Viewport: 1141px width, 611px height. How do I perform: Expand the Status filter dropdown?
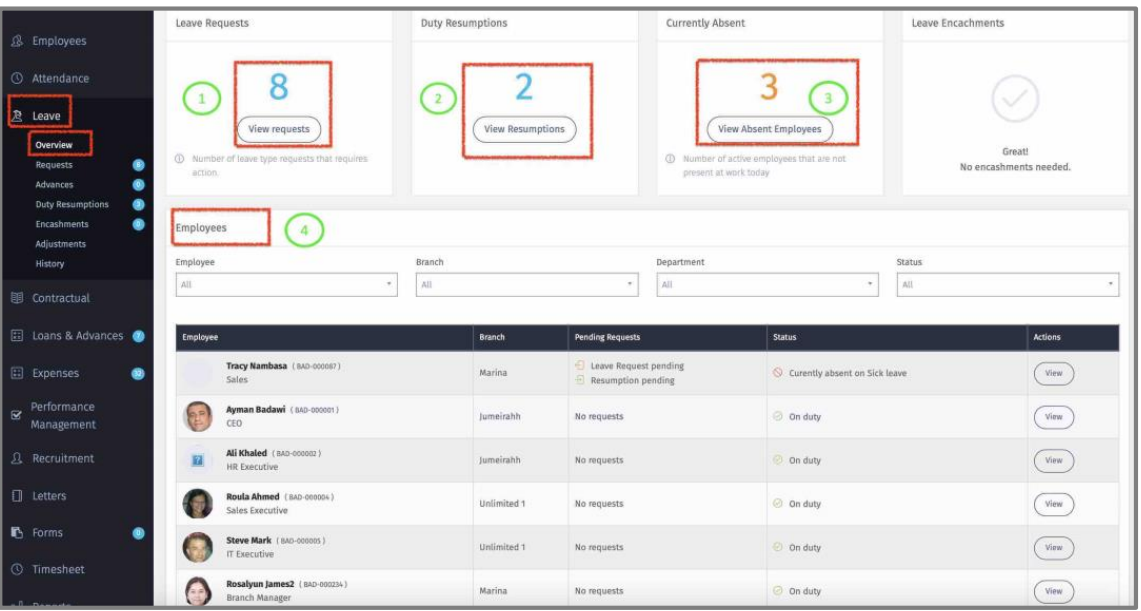point(1007,285)
